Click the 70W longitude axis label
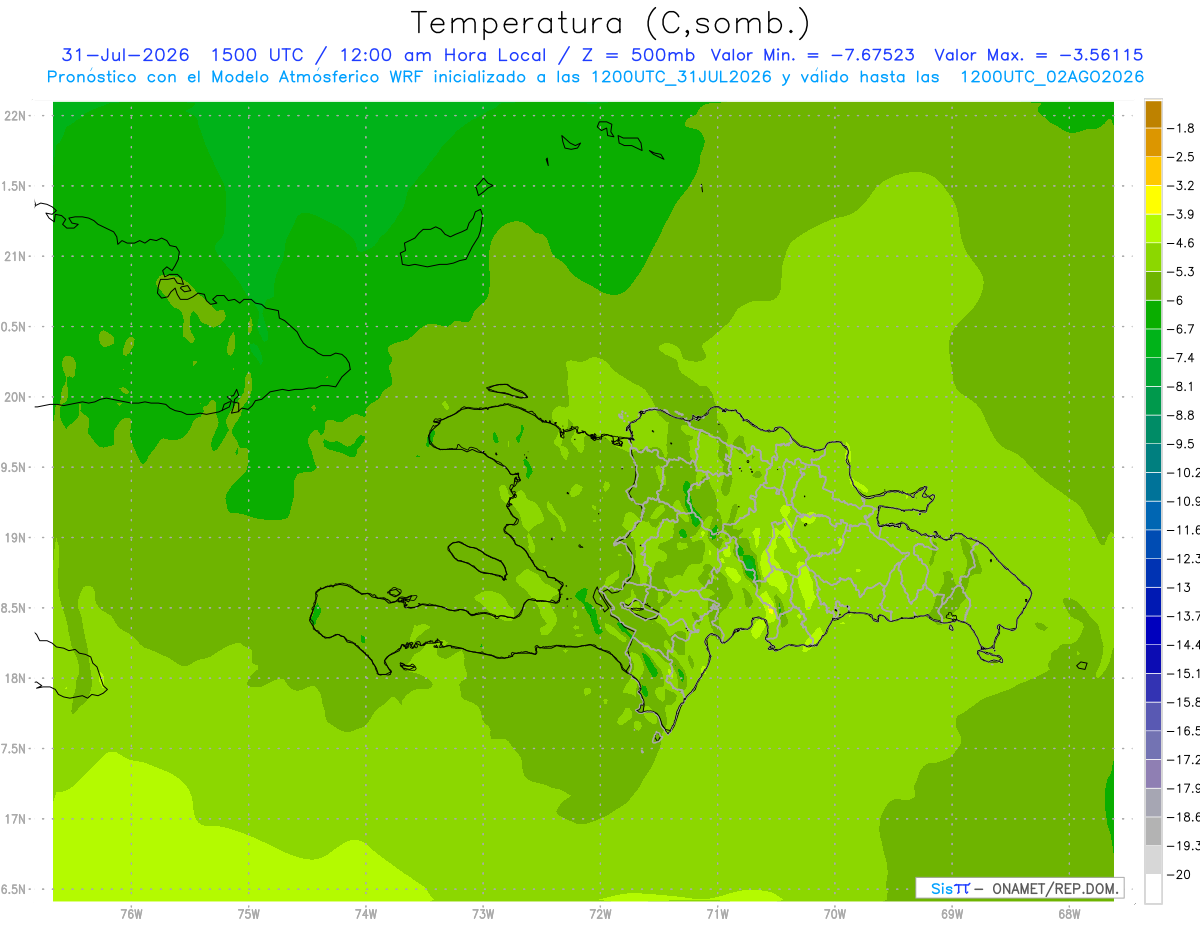Viewport: 1200px width, 927px height. 835,913
